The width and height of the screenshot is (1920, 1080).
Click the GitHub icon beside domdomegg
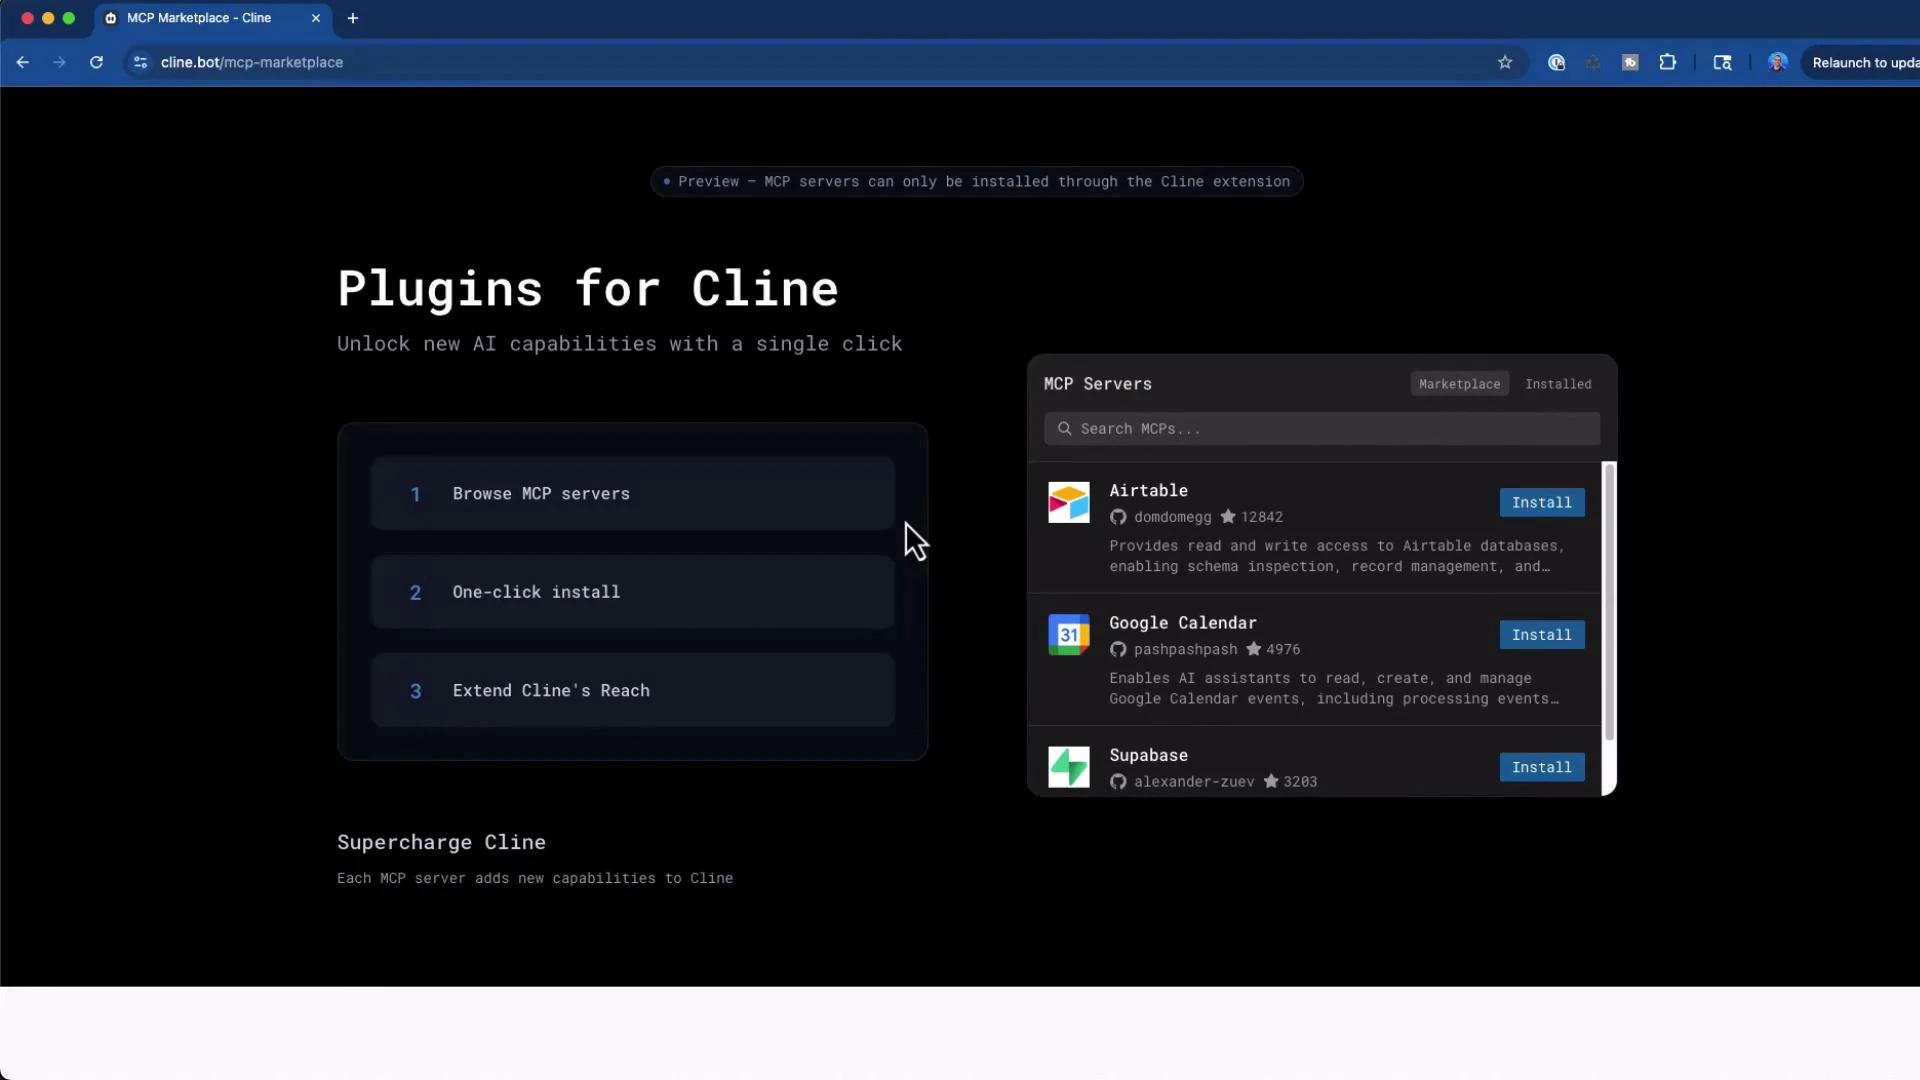(x=1117, y=517)
